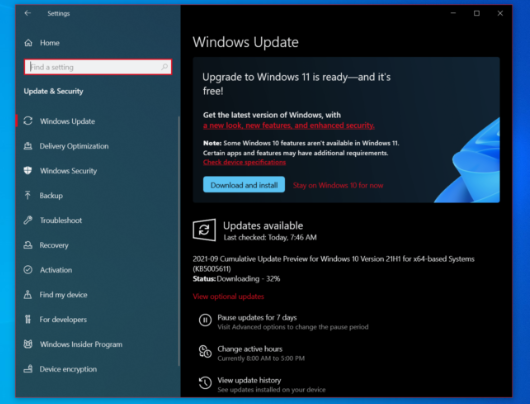Viewport: 530px width, 404px height.
Task: Click Stay on Windows 10 for now
Action: point(338,185)
